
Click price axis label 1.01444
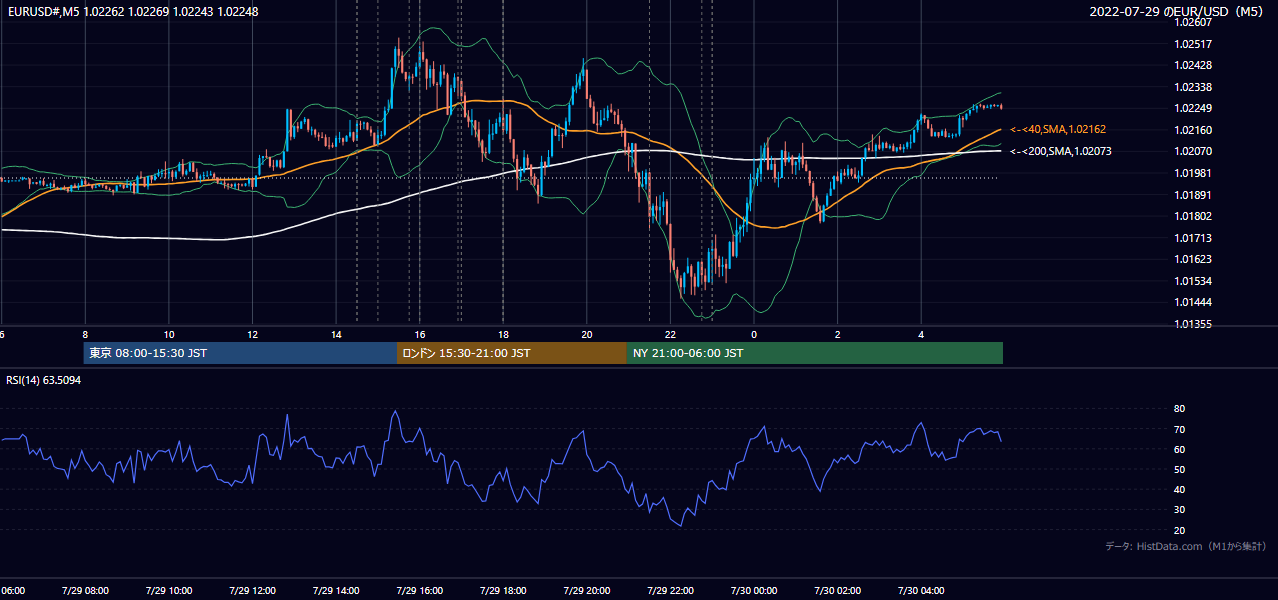[1194, 302]
